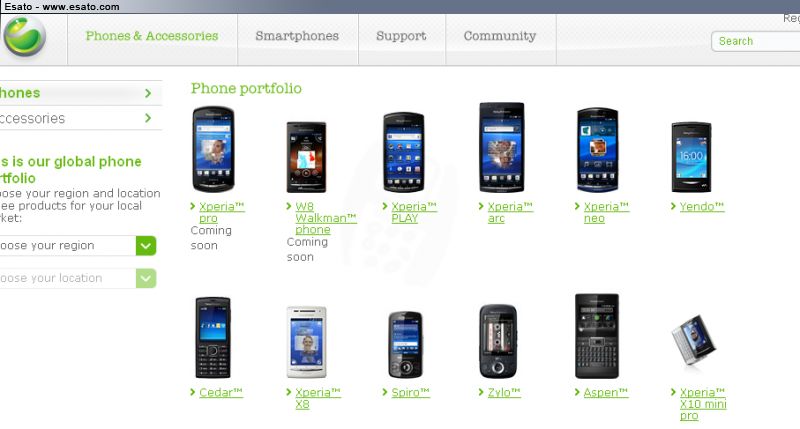The height and width of the screenshot is (429, 800).
Task: Click the Yendo phone image
Action: click(x=691, y=157)
